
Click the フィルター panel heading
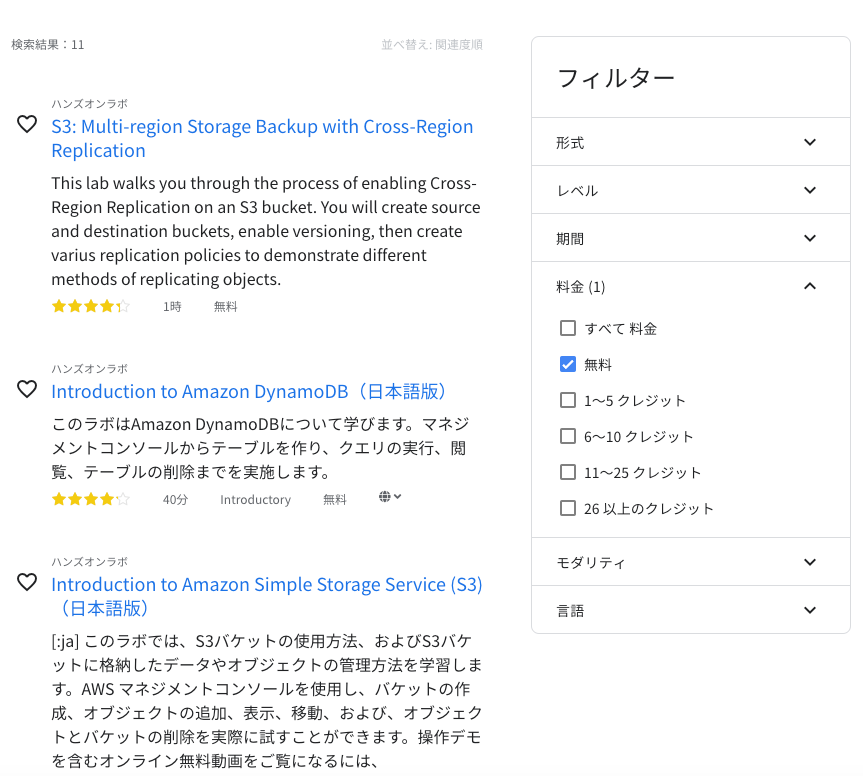[x=616, y=78]
